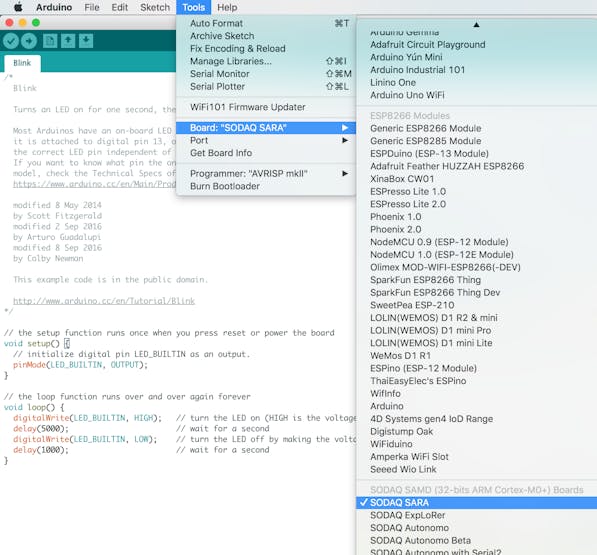Select SODAQ Autonomo Beta board
Viewport: 597px width, 555px height.
(x=477, y=540)
